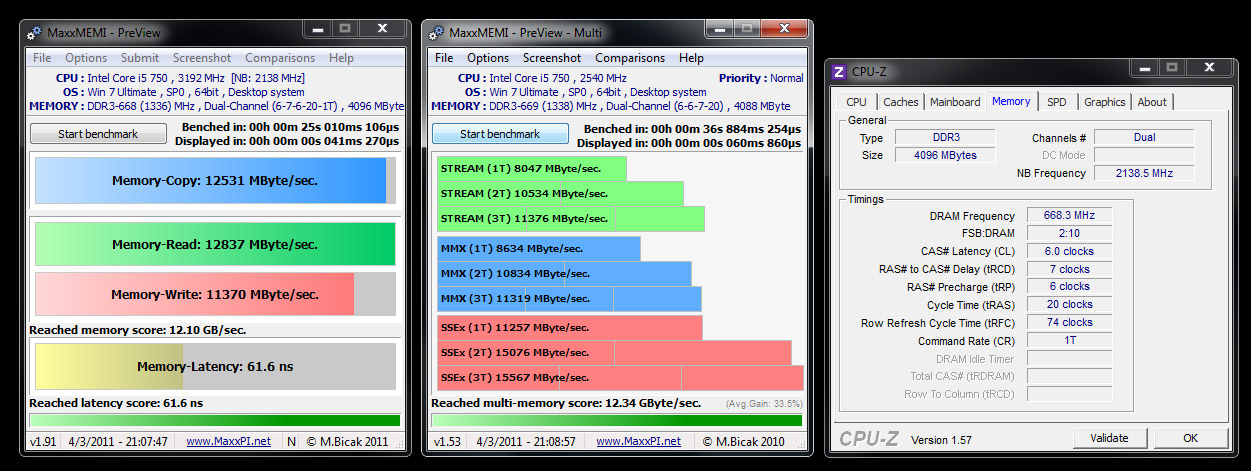Click the memory Type DDR3 field
Image resolution: width=1251 pixels, height=471 pixels.
point(944,137)
